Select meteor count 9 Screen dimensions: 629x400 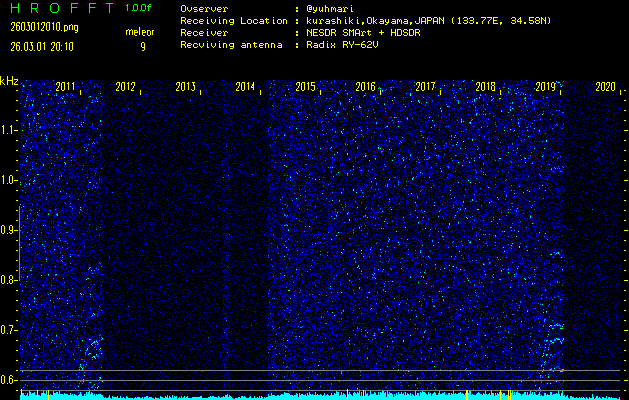coord(143,47)
